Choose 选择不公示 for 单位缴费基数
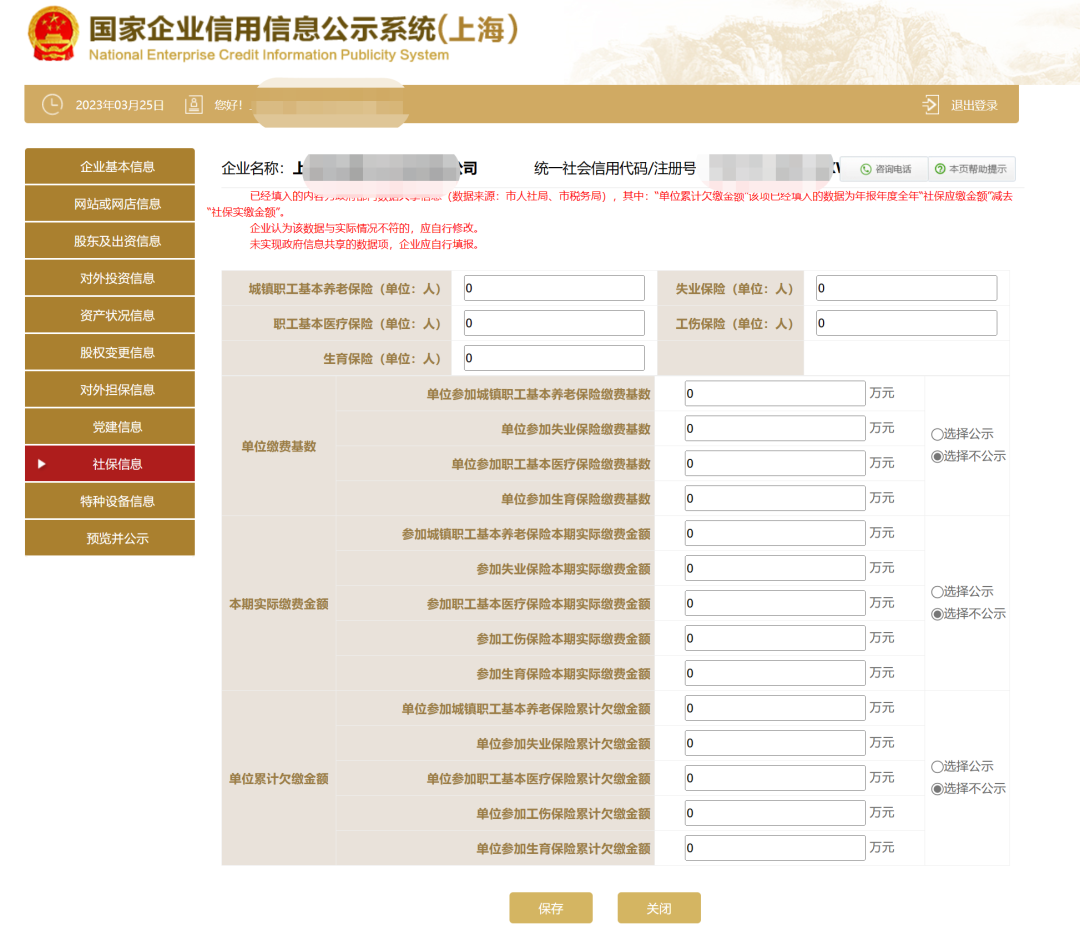This screenshot has height=930, width=1080. point(937,456)
